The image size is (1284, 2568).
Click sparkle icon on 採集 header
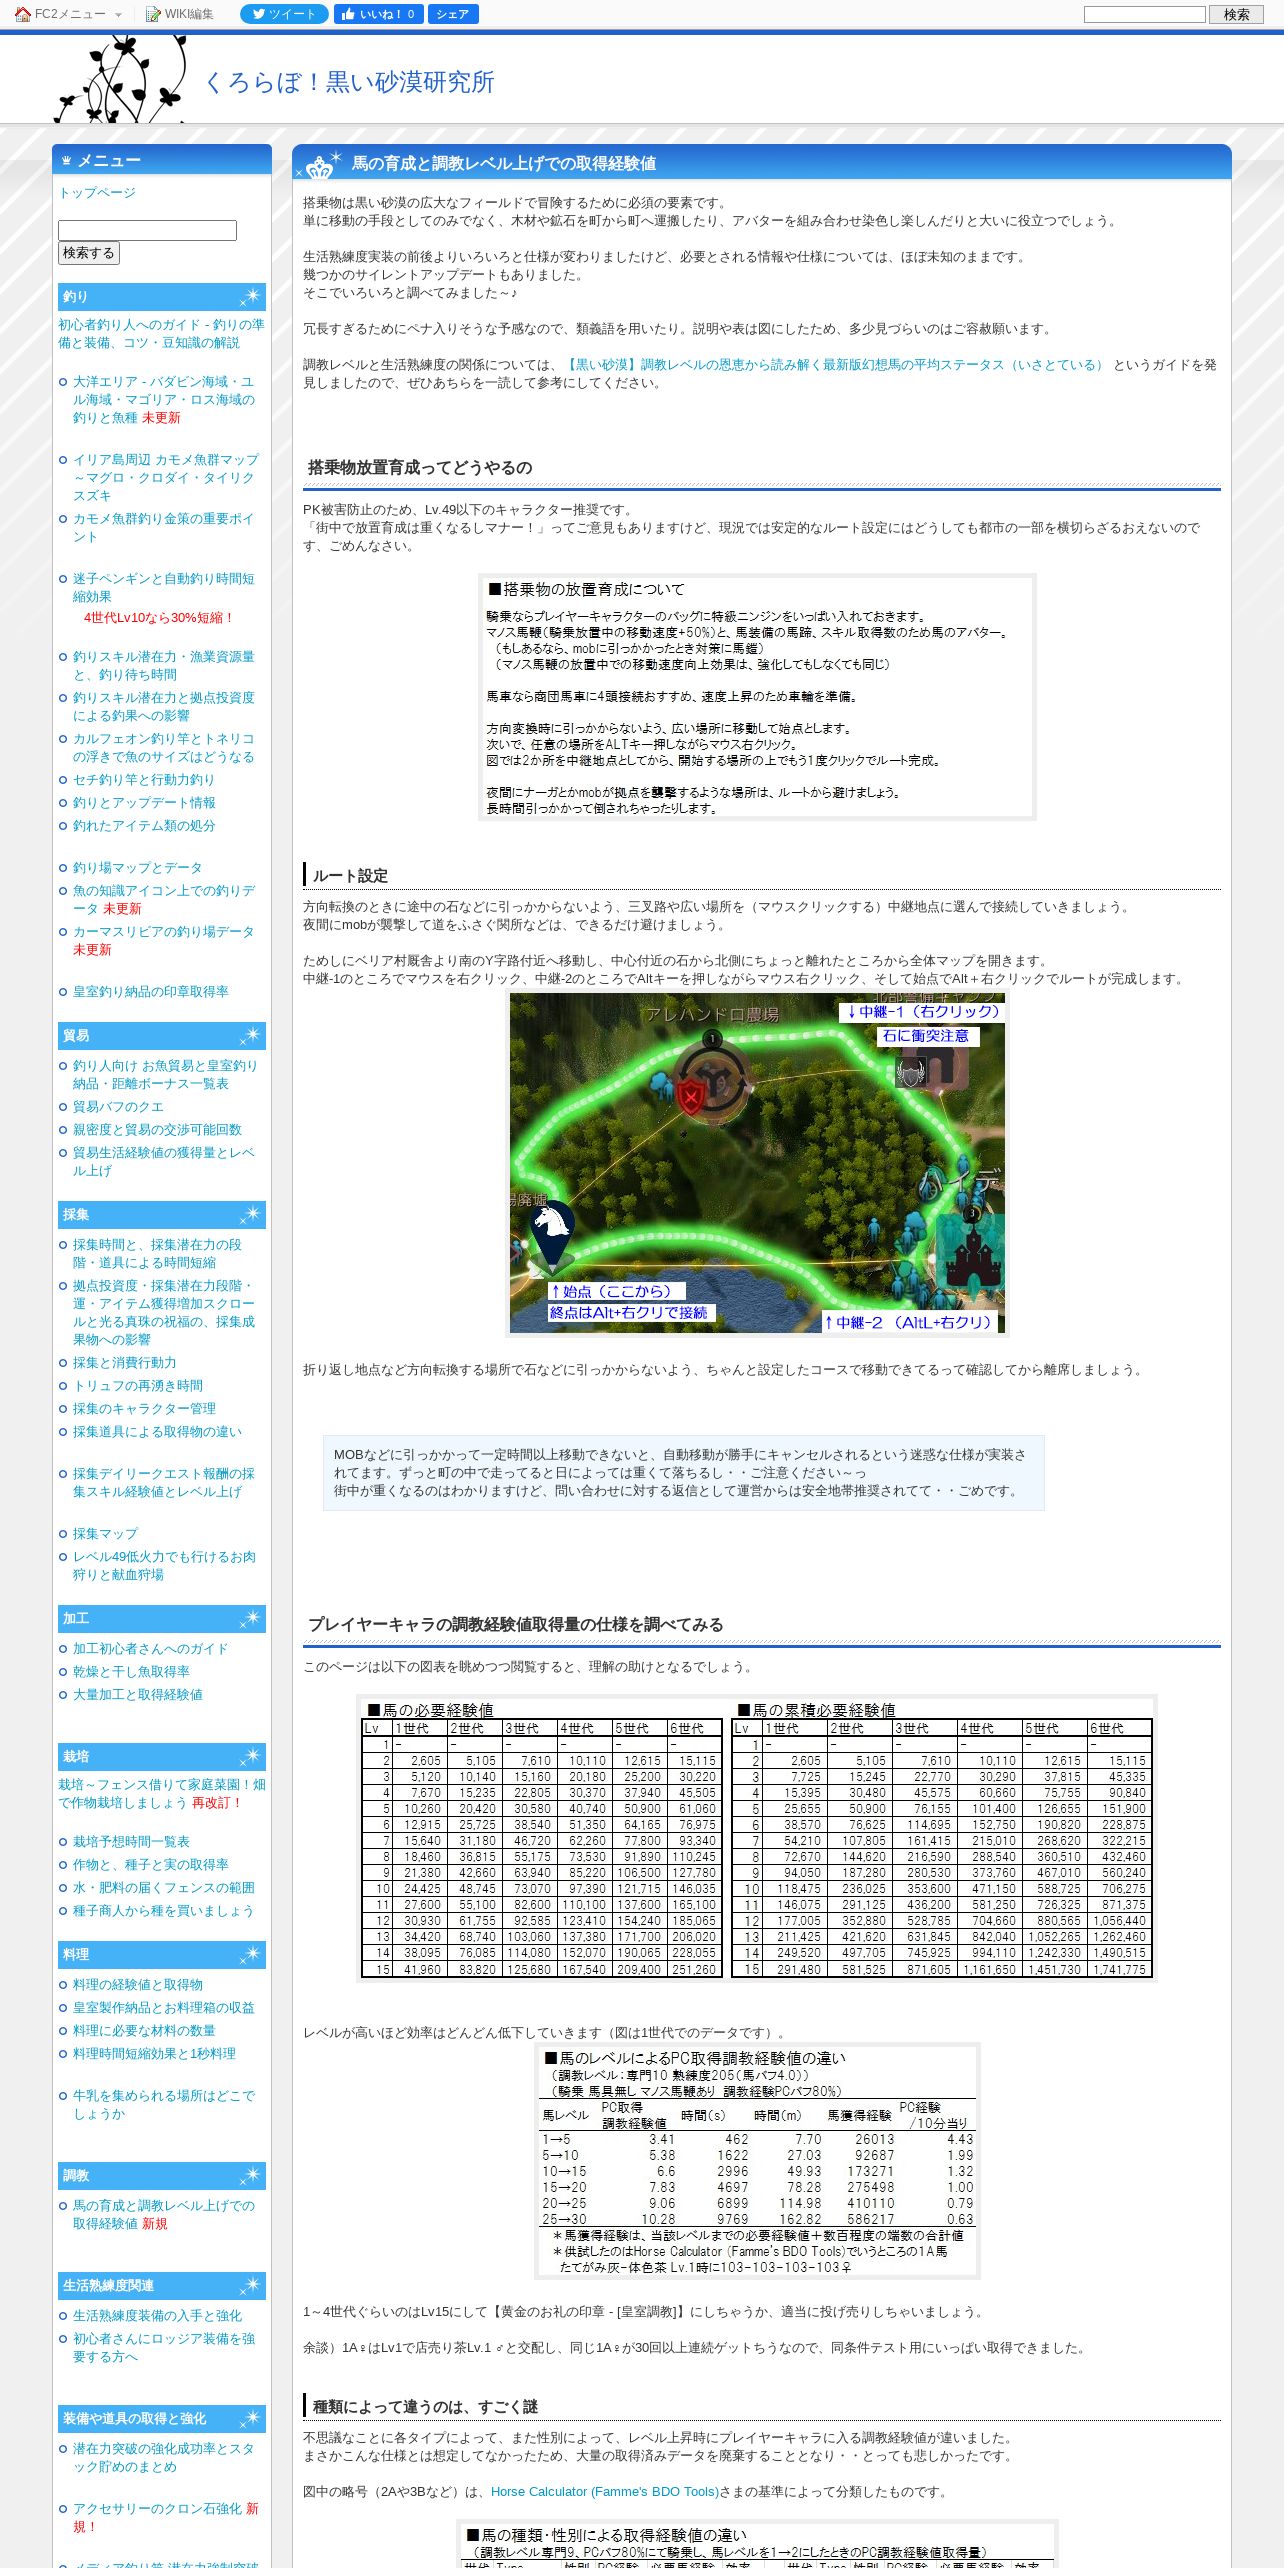point(250,1214)
